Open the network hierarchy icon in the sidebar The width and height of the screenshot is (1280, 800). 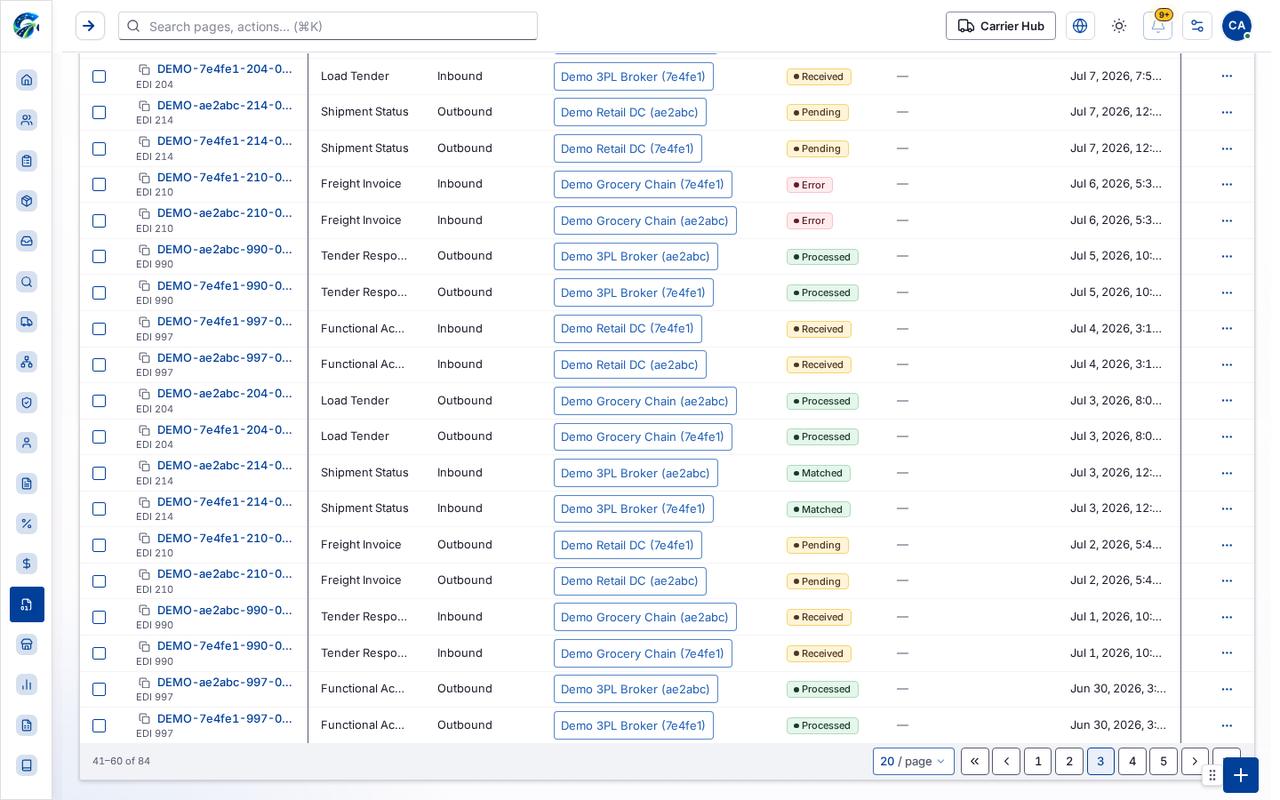point(27,362)
